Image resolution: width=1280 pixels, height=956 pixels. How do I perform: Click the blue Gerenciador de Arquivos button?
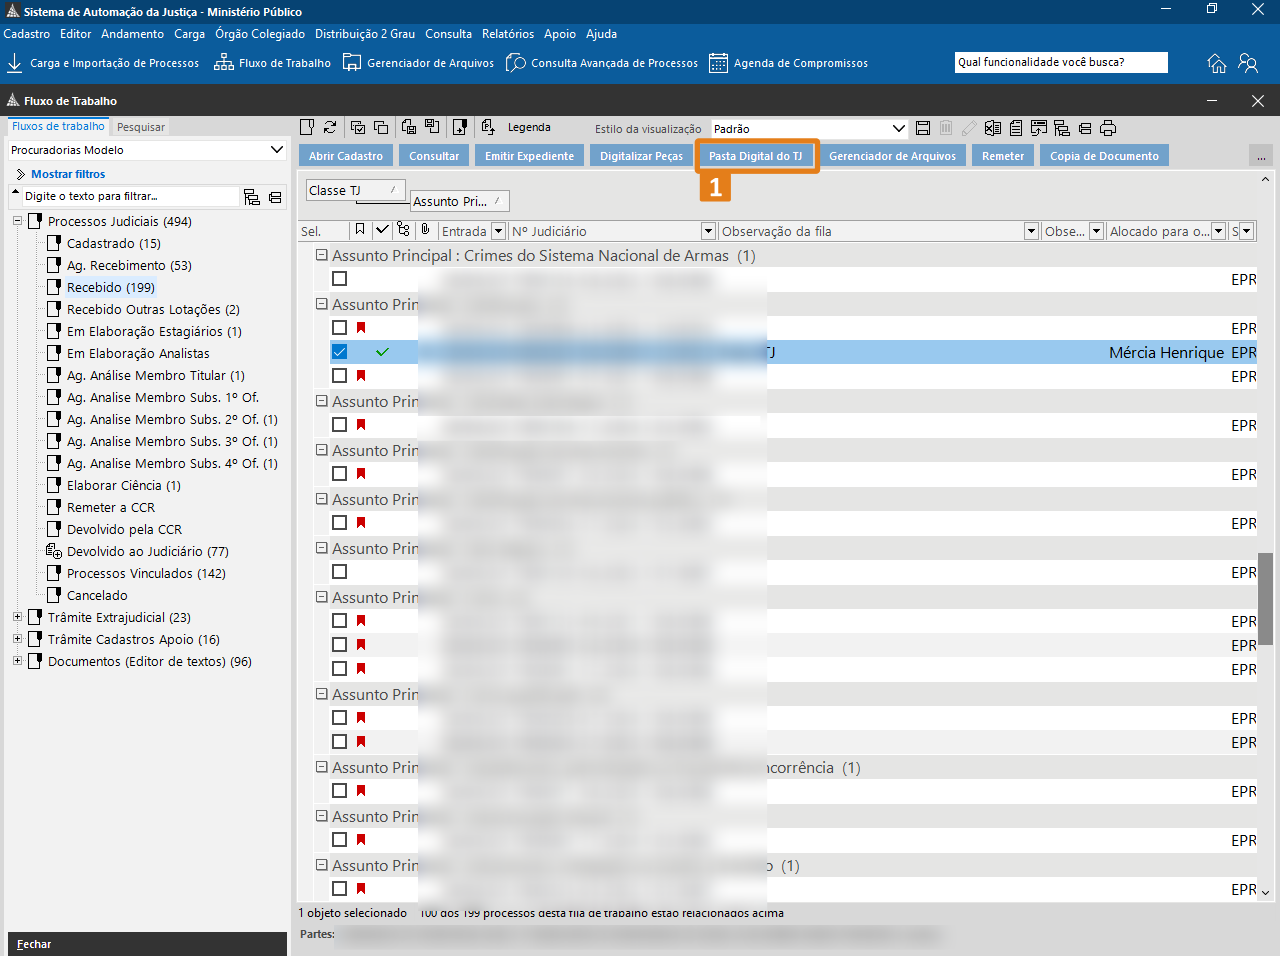coord(892,156)
